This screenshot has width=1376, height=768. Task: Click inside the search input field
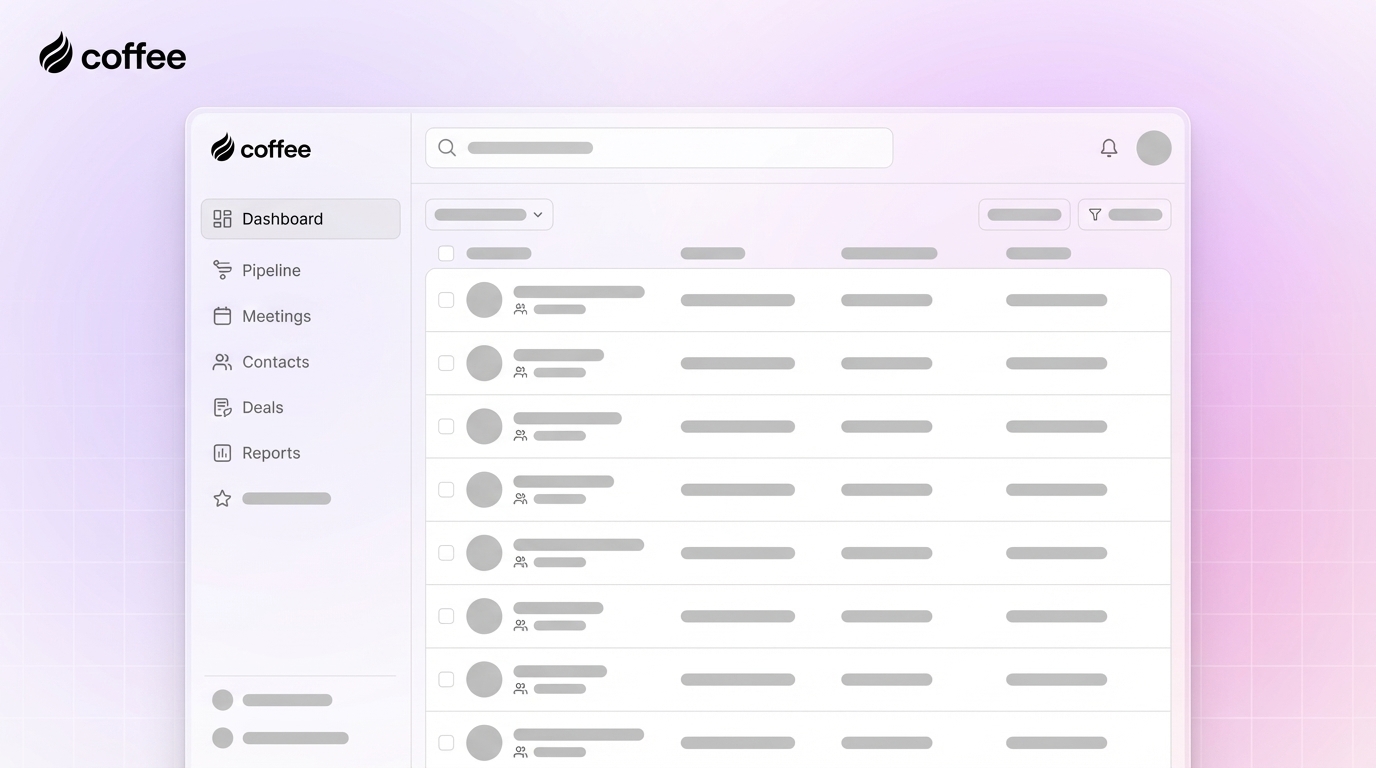(659, 148)
